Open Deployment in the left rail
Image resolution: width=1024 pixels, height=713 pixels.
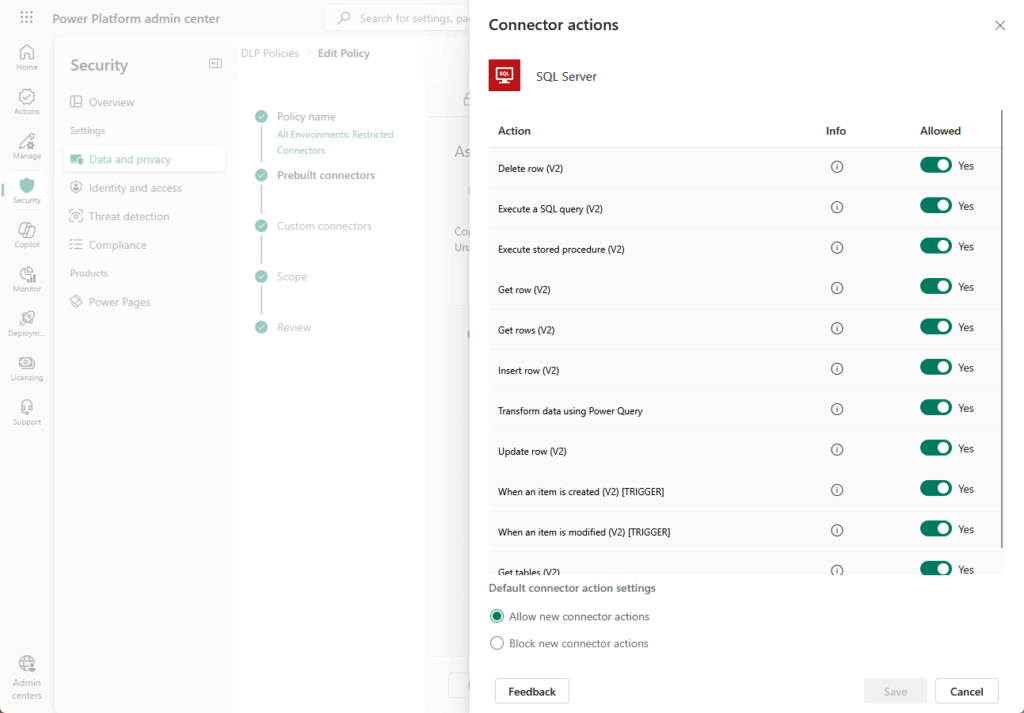tap(27, 324)
